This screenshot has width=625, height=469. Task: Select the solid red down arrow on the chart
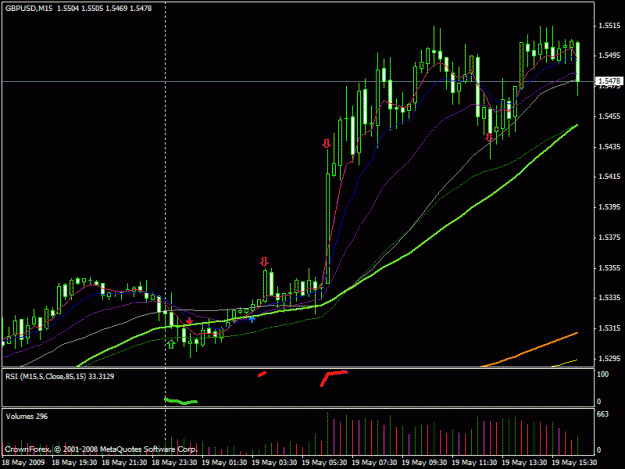189,321
